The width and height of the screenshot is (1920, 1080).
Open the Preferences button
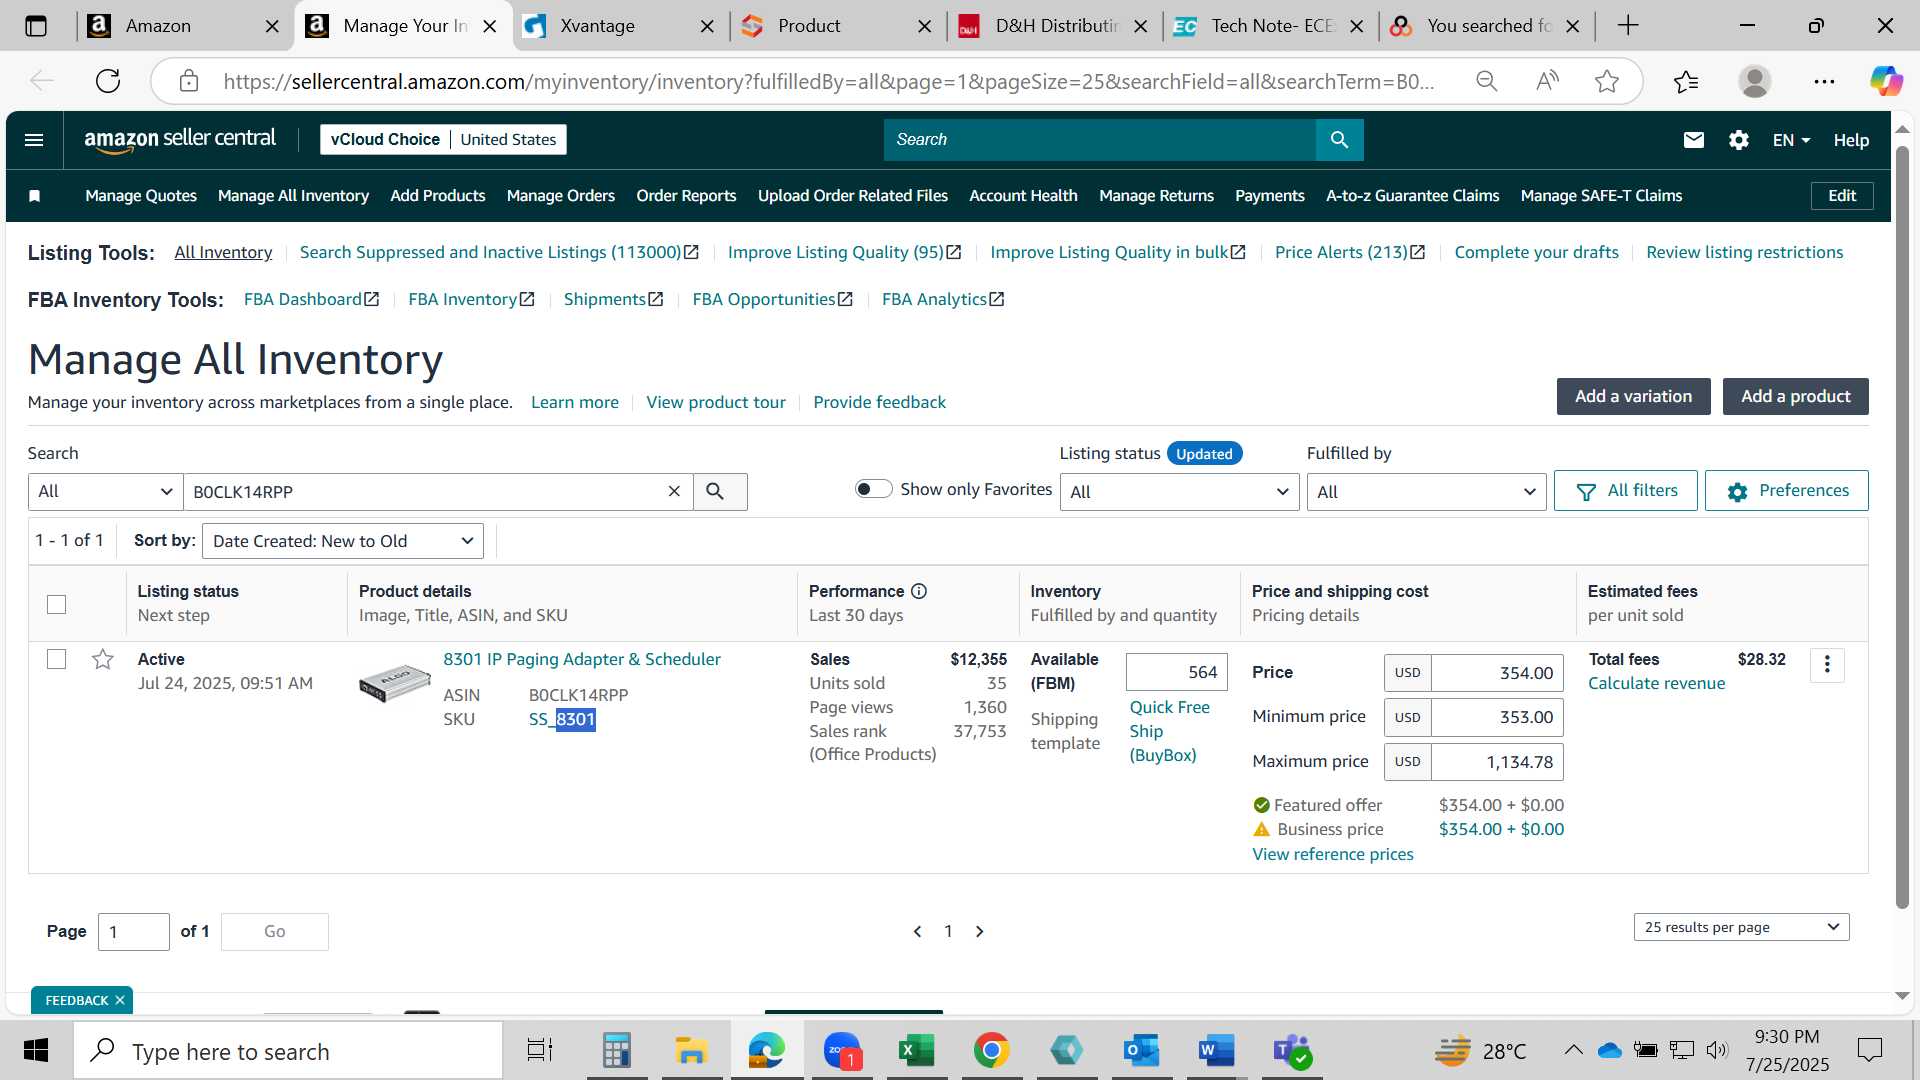tap(1786, 491)
